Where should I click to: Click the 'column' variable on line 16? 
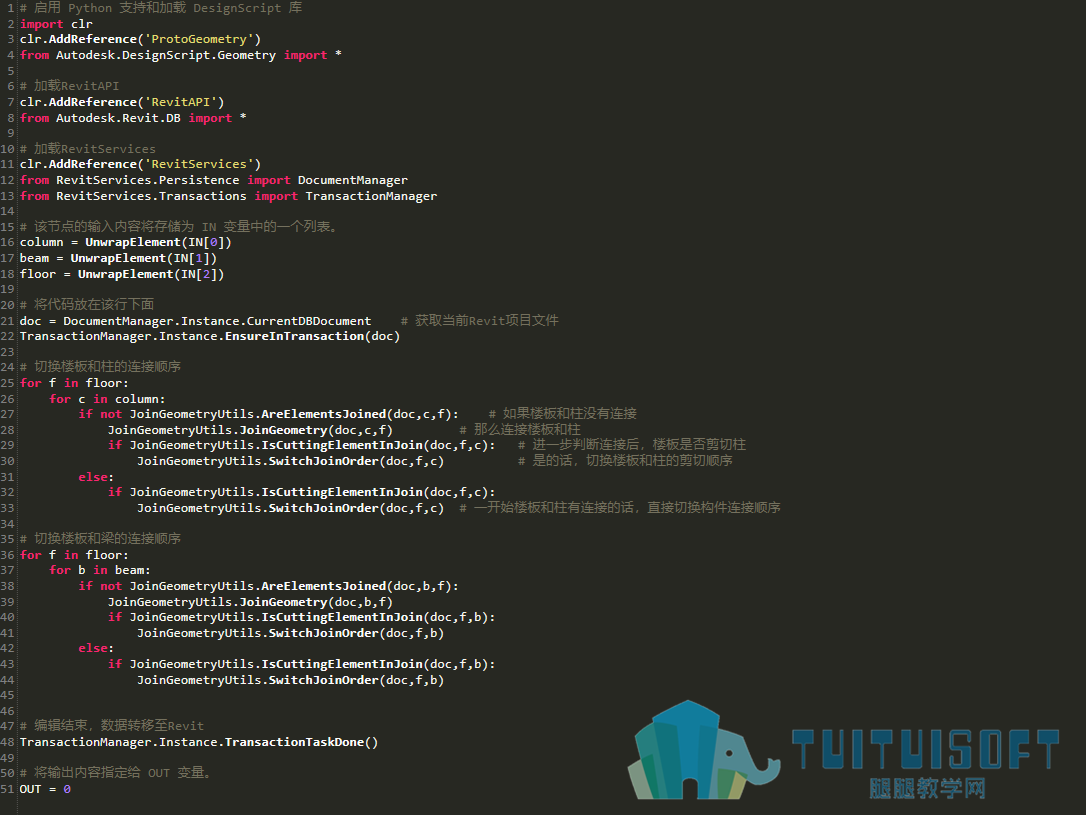pyautogui.click(x=42, y=242)
